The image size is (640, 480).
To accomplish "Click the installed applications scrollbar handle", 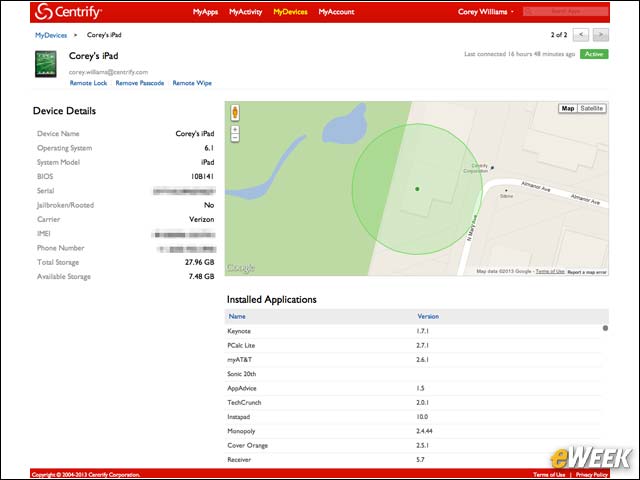I will tap(605, 328).
